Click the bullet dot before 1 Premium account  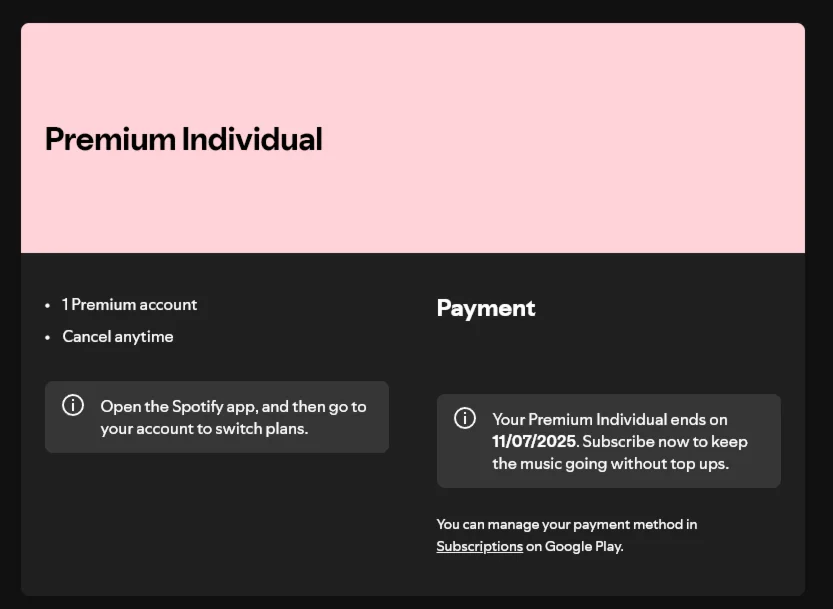click(x=47, y=306)
